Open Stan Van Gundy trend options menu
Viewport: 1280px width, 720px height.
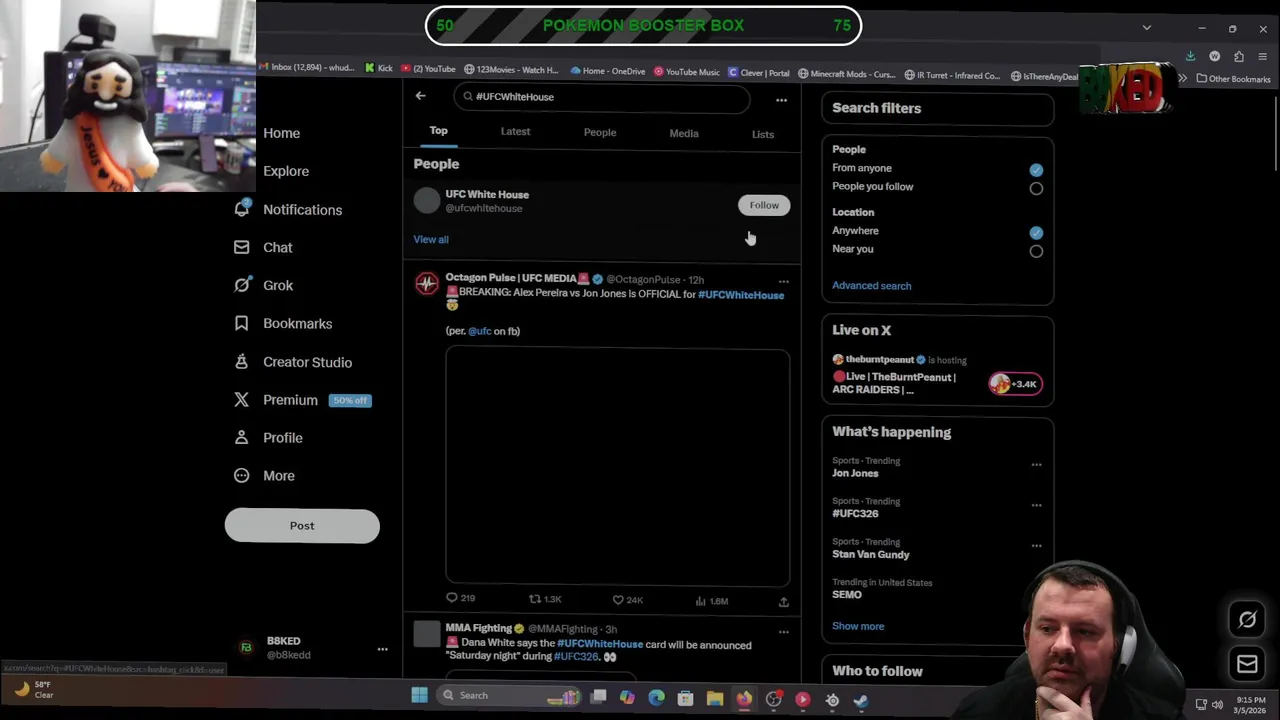[x=1036, y=546]
